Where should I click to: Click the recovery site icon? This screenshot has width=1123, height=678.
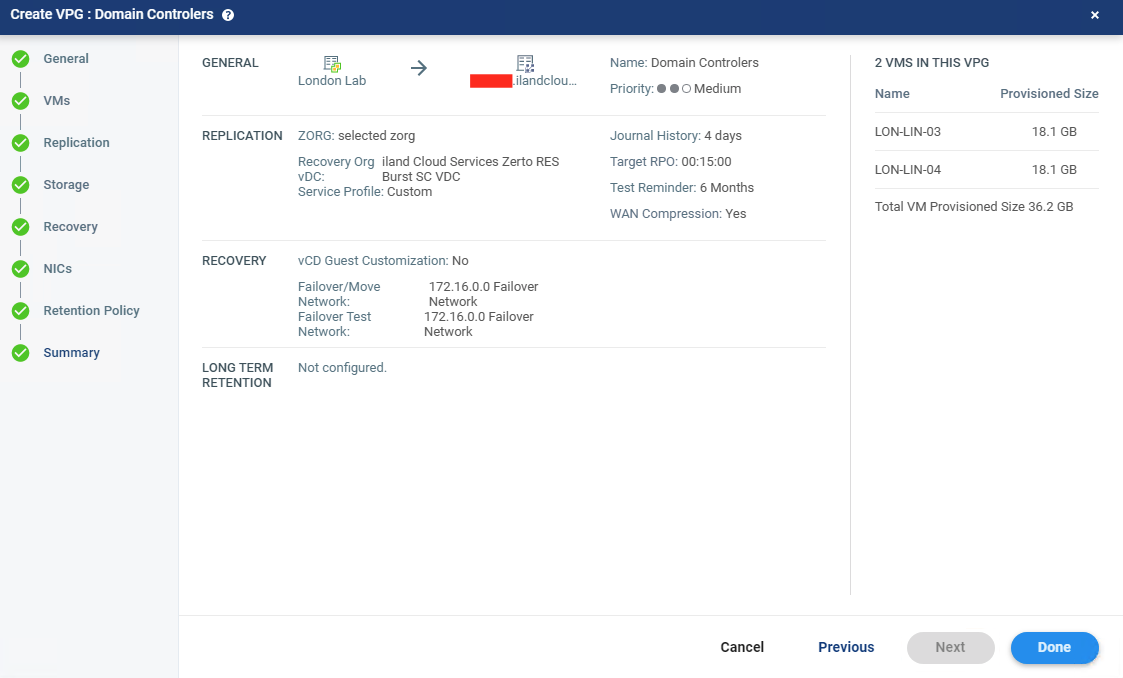pos(525,64)
